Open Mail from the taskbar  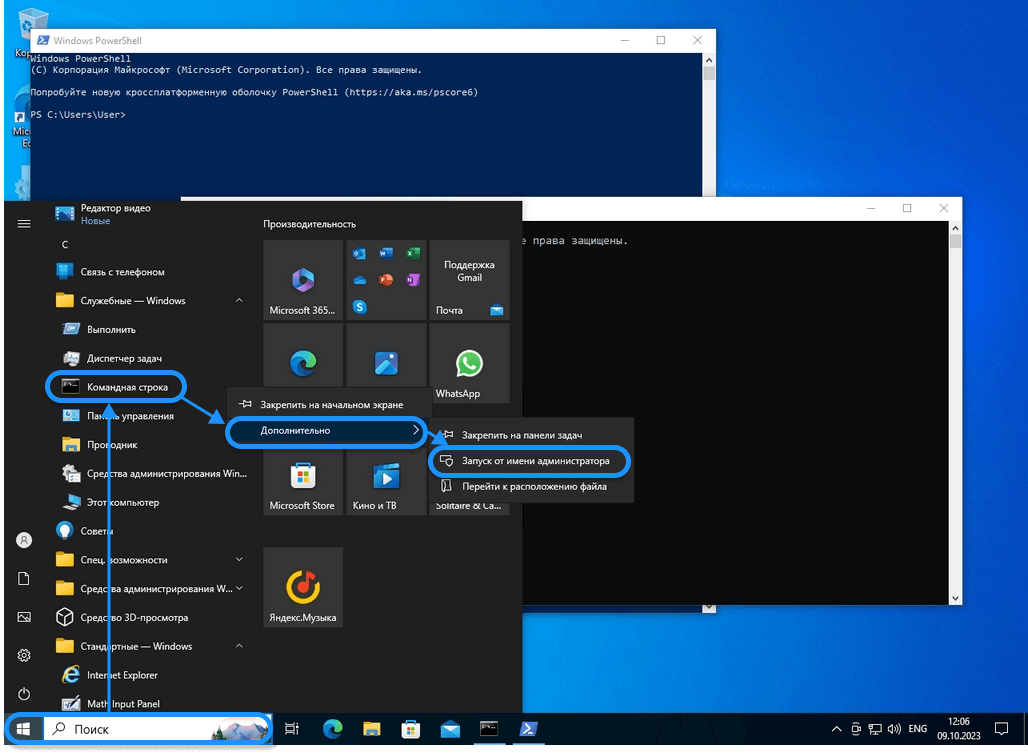click(450, 729)
